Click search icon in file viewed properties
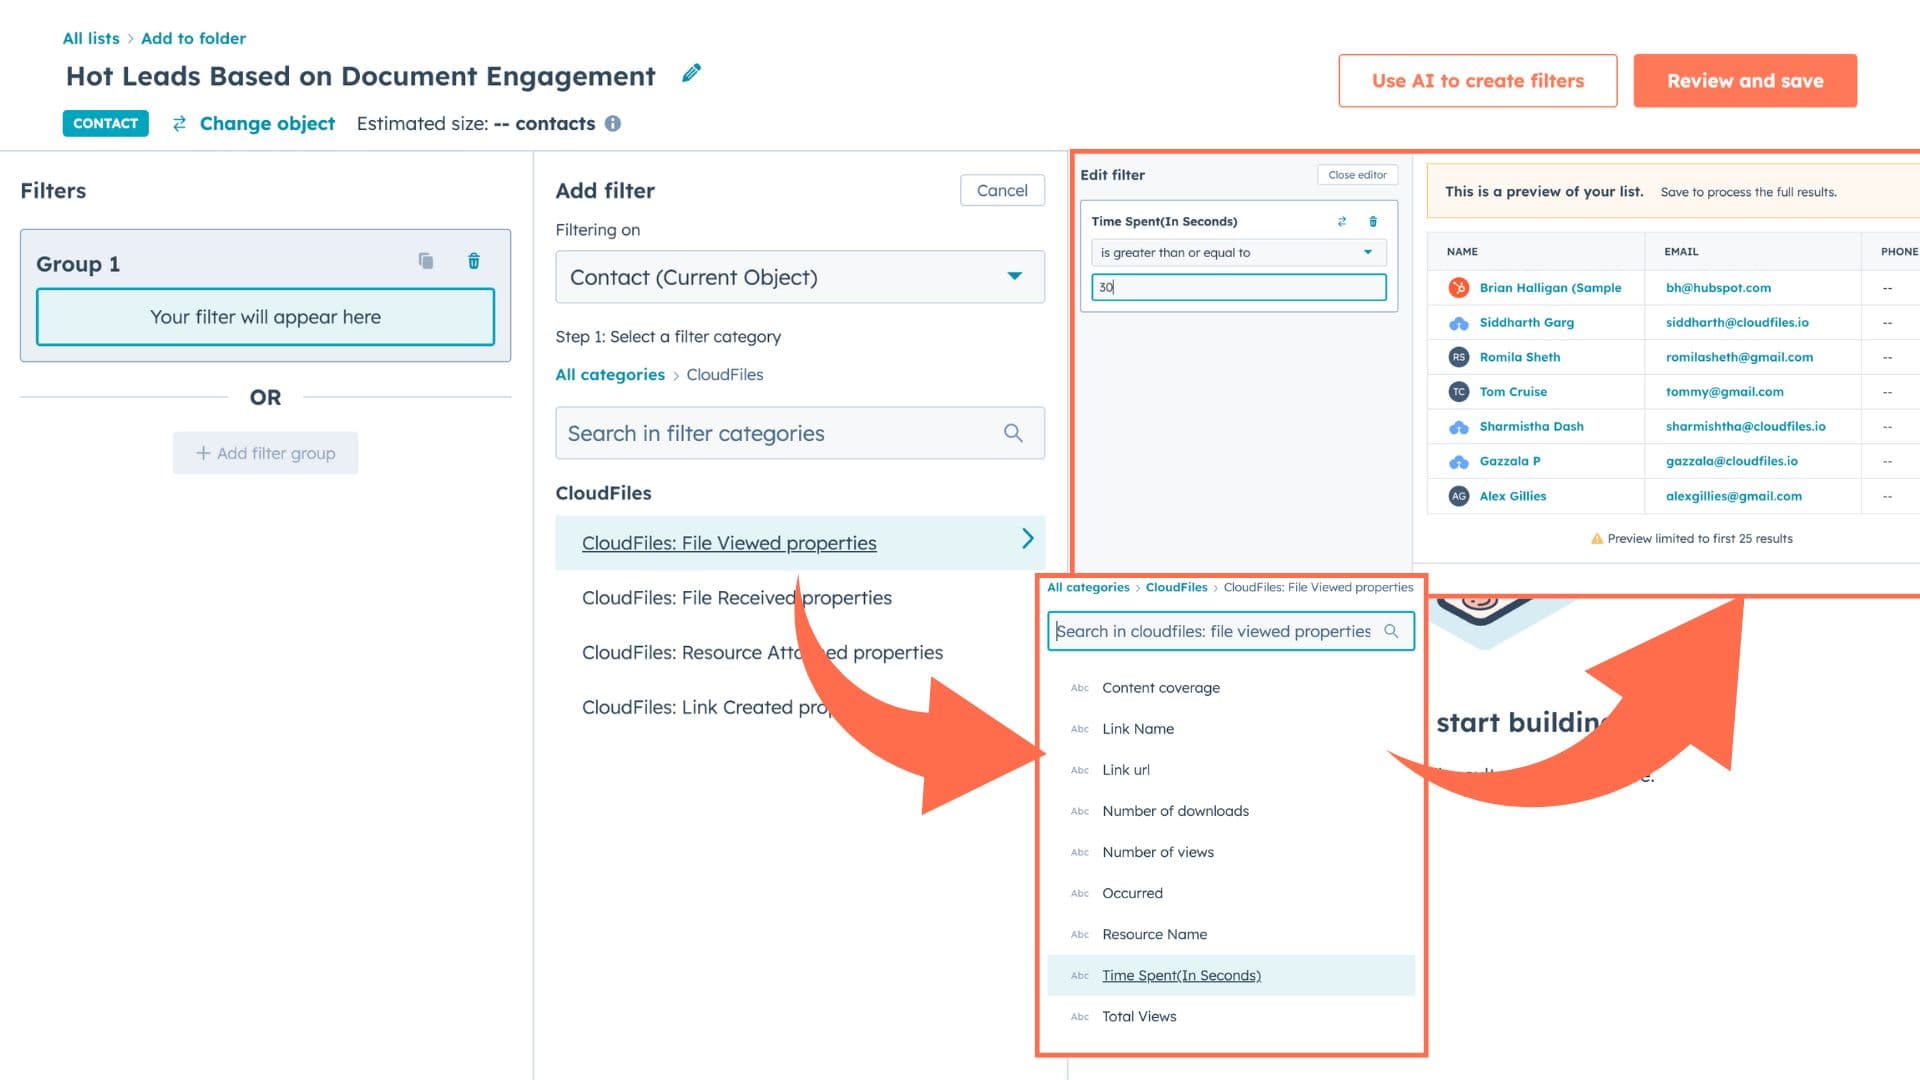The image size is (1920, 1080). tap(1391, 631)
